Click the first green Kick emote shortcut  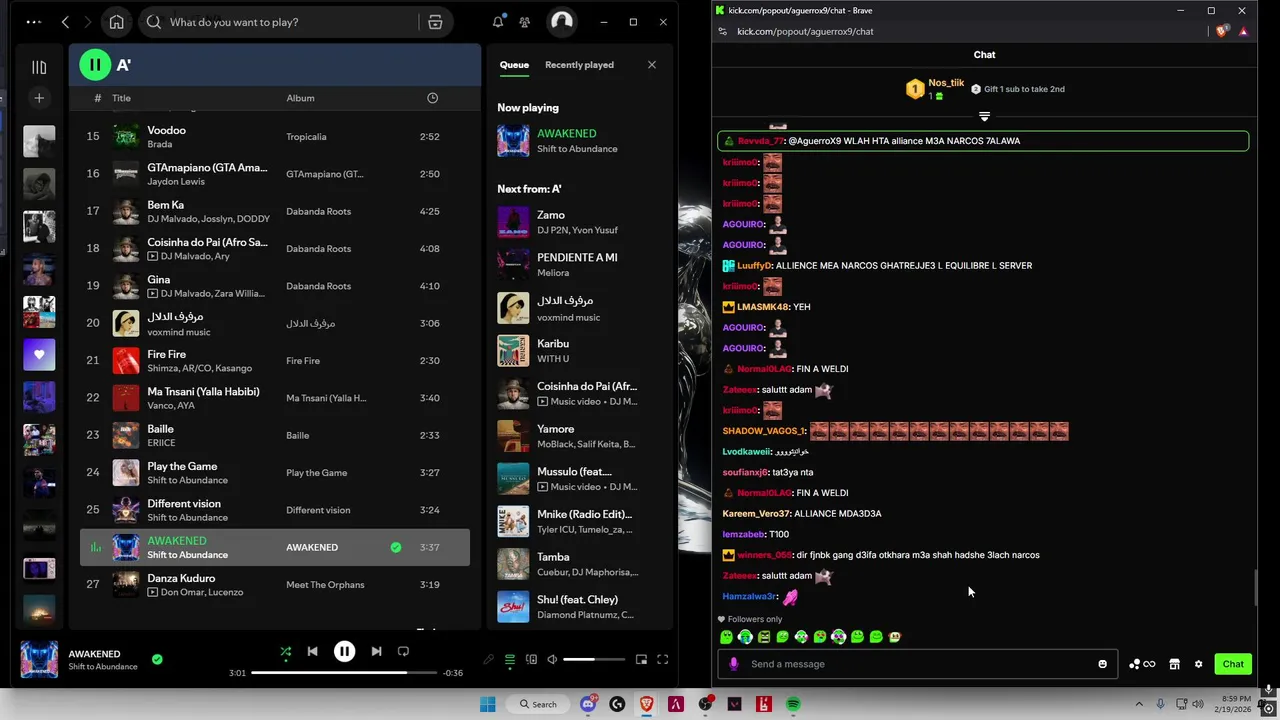point(727,637)
